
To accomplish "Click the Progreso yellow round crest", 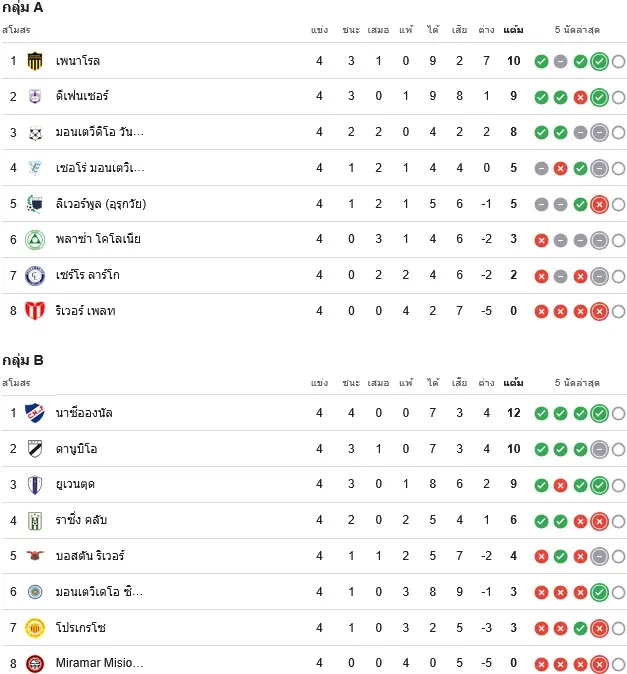I will (x=35, y=628).
